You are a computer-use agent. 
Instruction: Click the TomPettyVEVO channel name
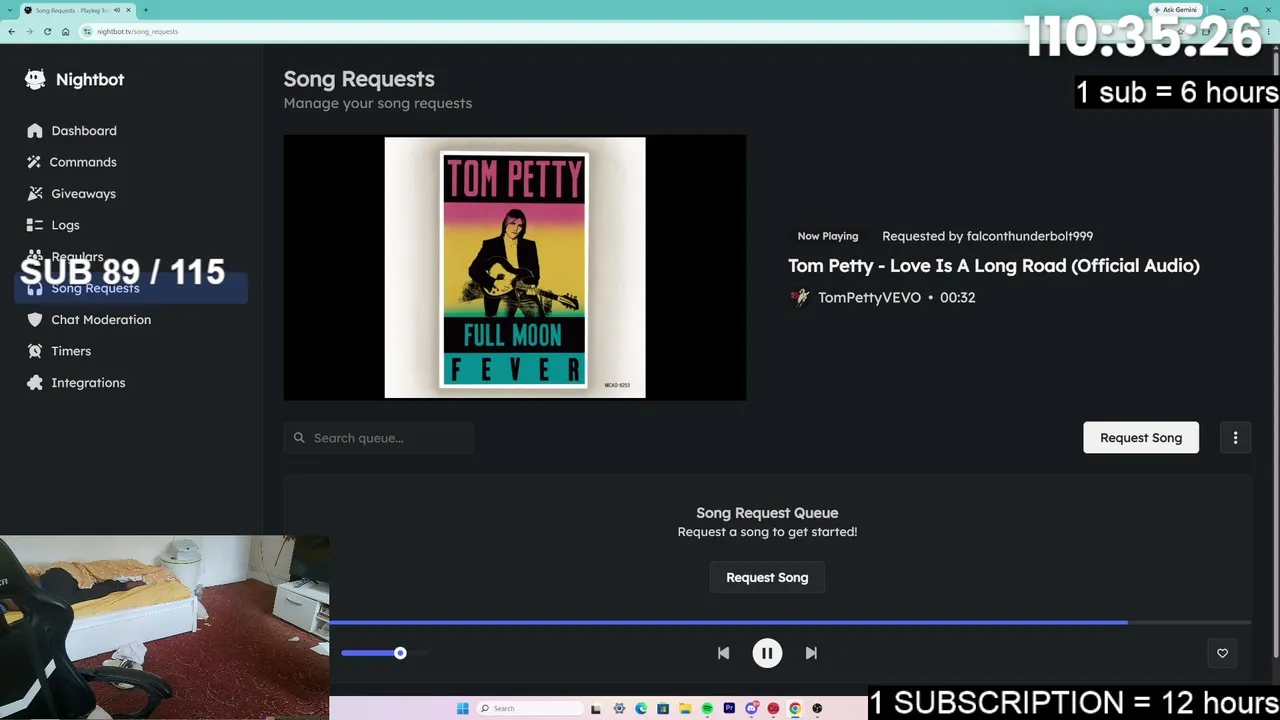pos(869,298)
